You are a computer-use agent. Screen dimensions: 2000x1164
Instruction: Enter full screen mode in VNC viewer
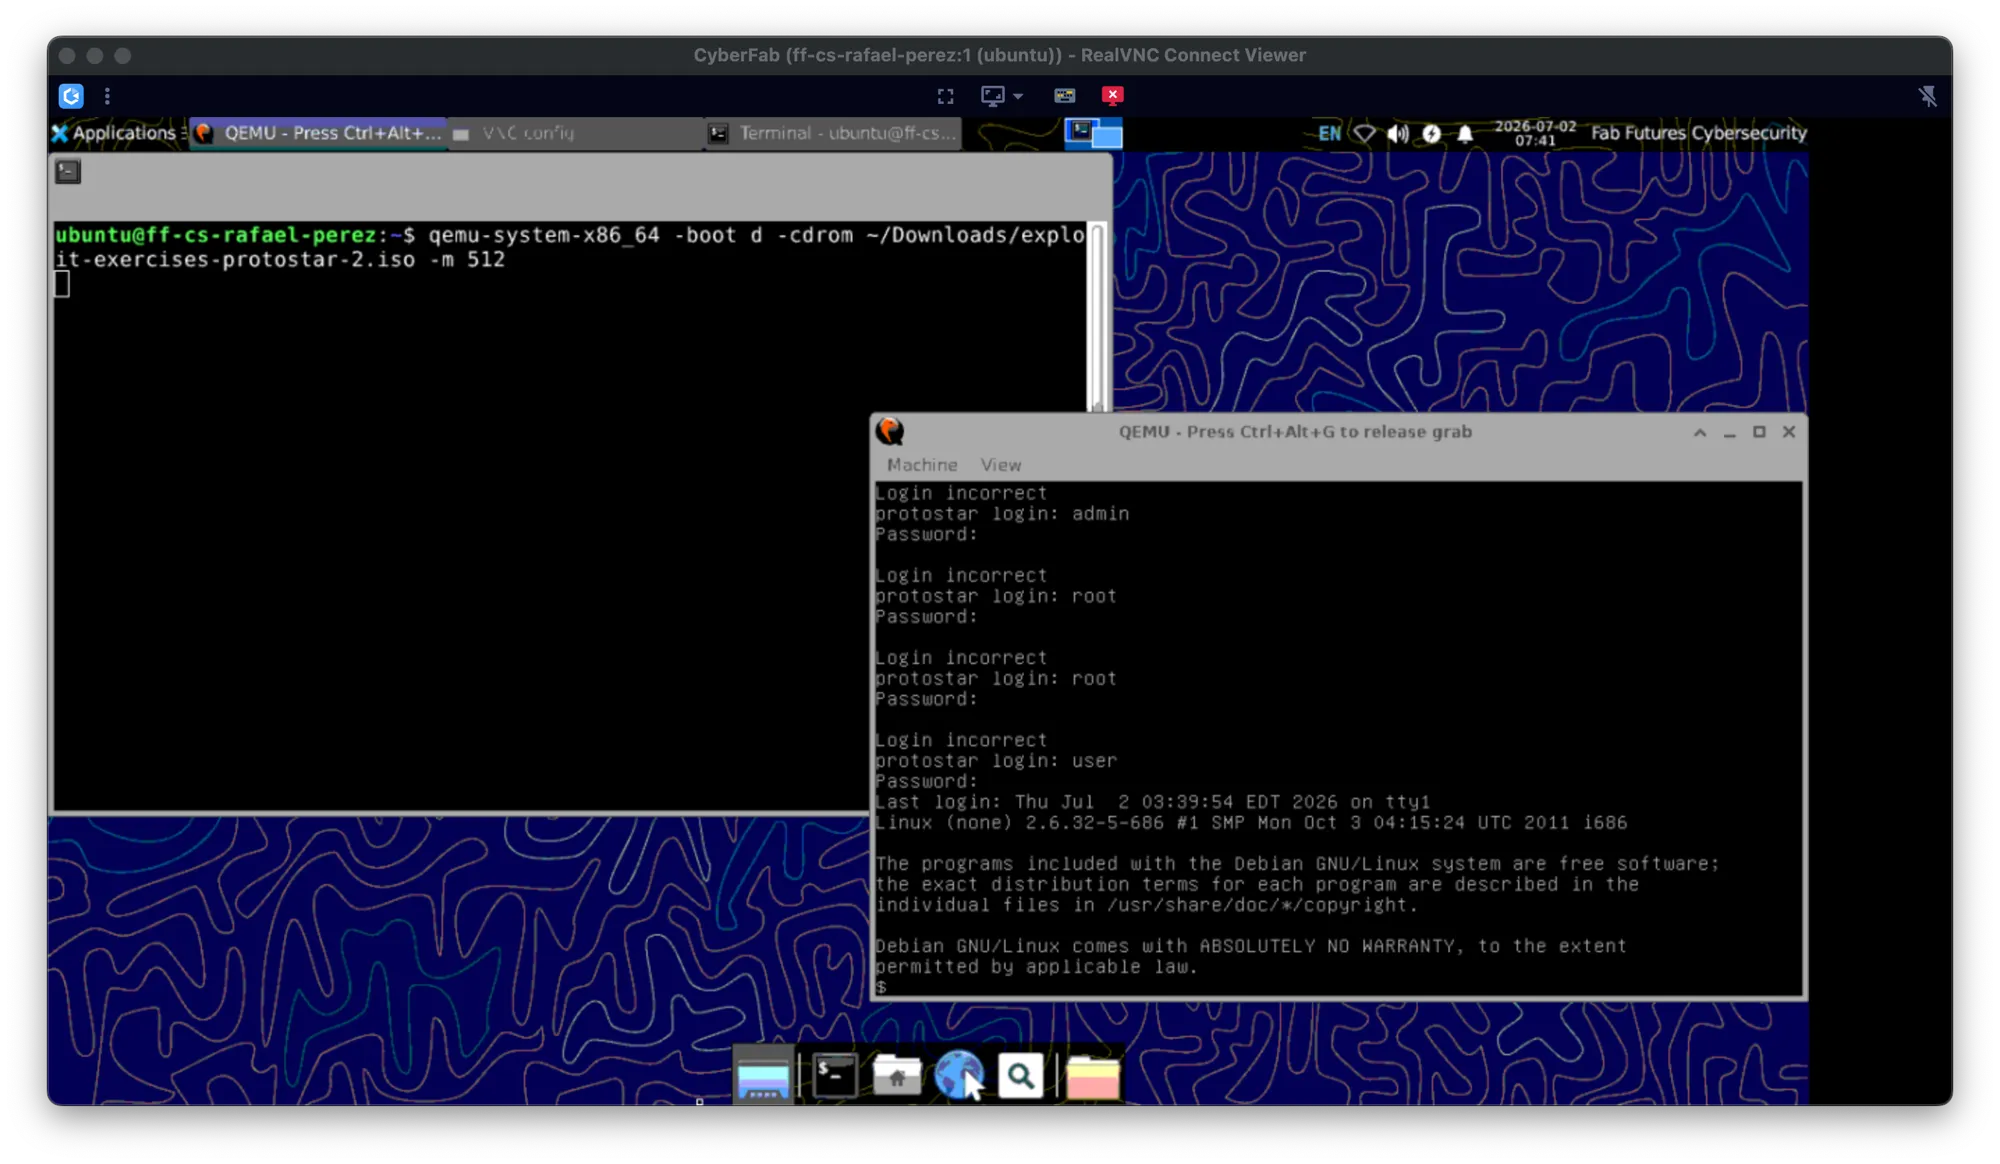945,96
